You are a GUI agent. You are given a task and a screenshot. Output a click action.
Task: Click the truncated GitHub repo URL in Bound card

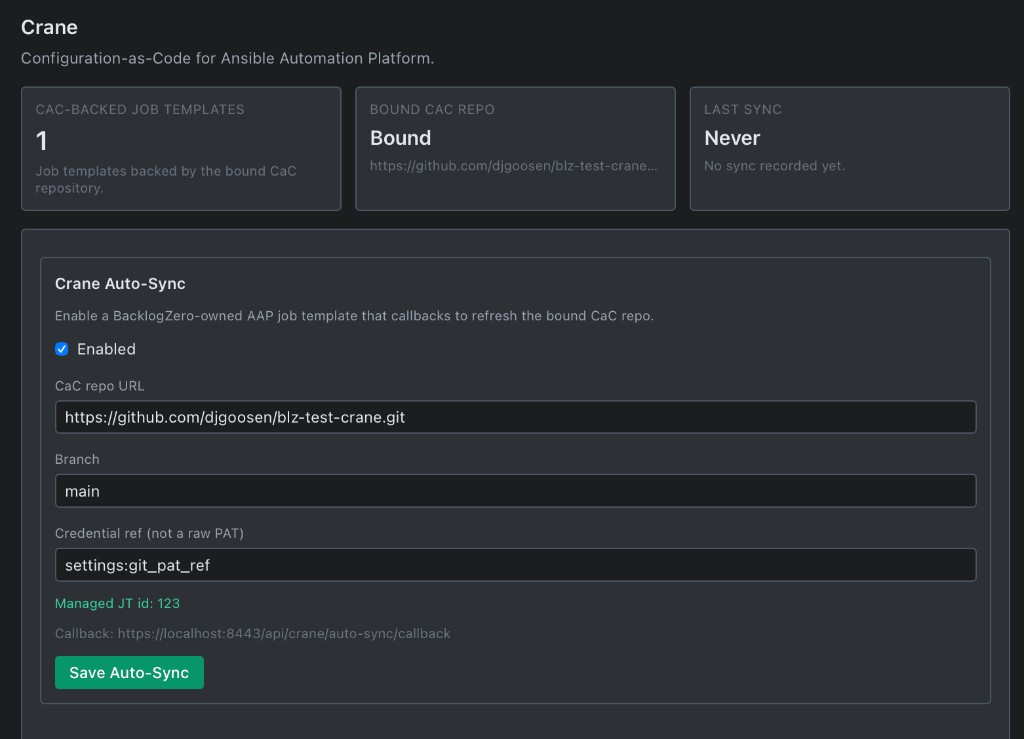(x=514, y=166)
